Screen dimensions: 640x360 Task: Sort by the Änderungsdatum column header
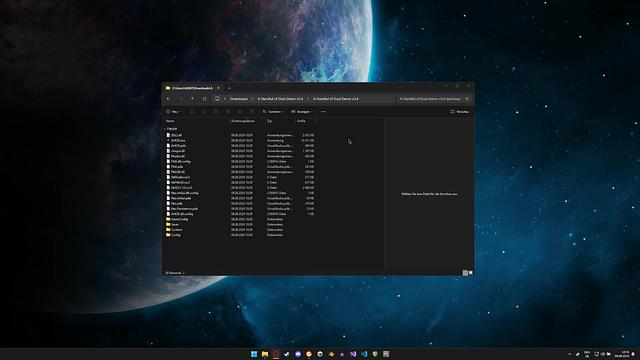coord(243,121)
